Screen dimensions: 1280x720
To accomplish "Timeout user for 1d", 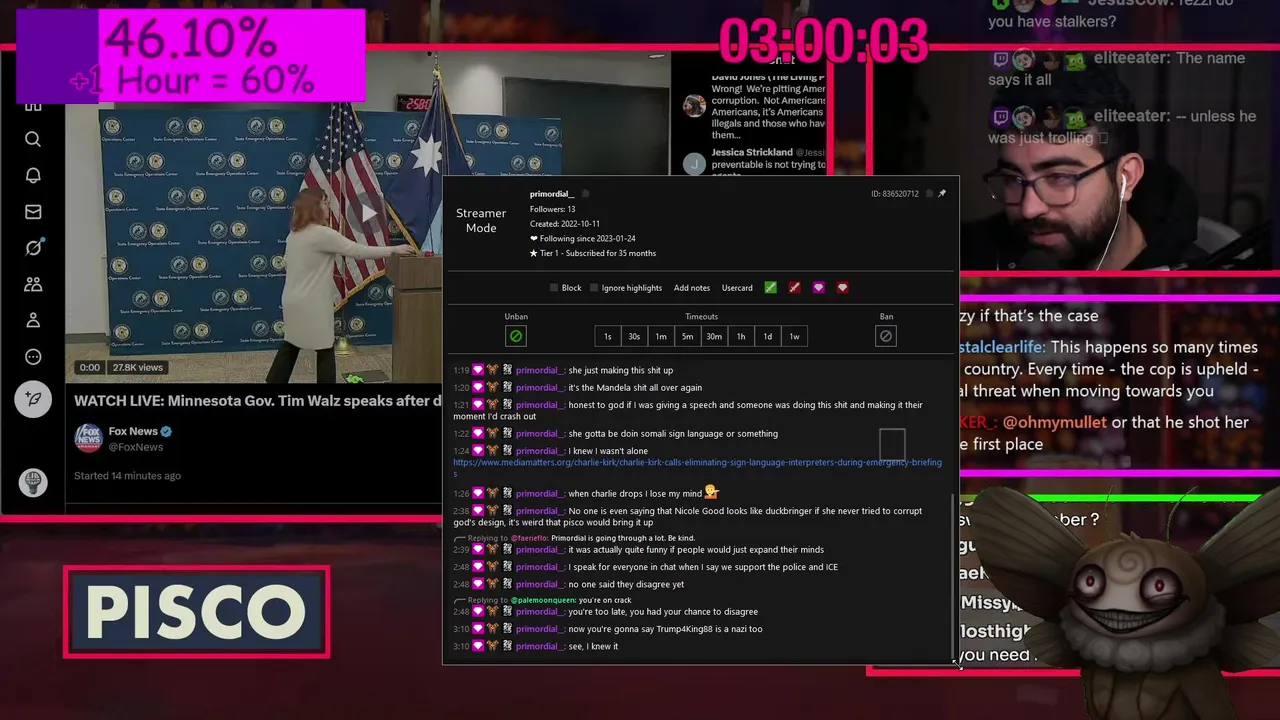I will pyautogui.click(x=767, y=336).
